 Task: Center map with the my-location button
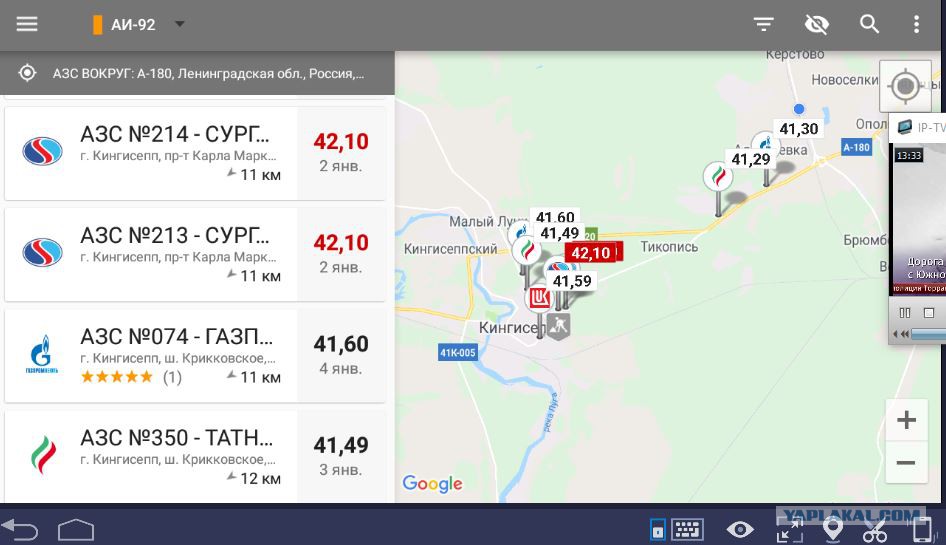pos(904,86)
